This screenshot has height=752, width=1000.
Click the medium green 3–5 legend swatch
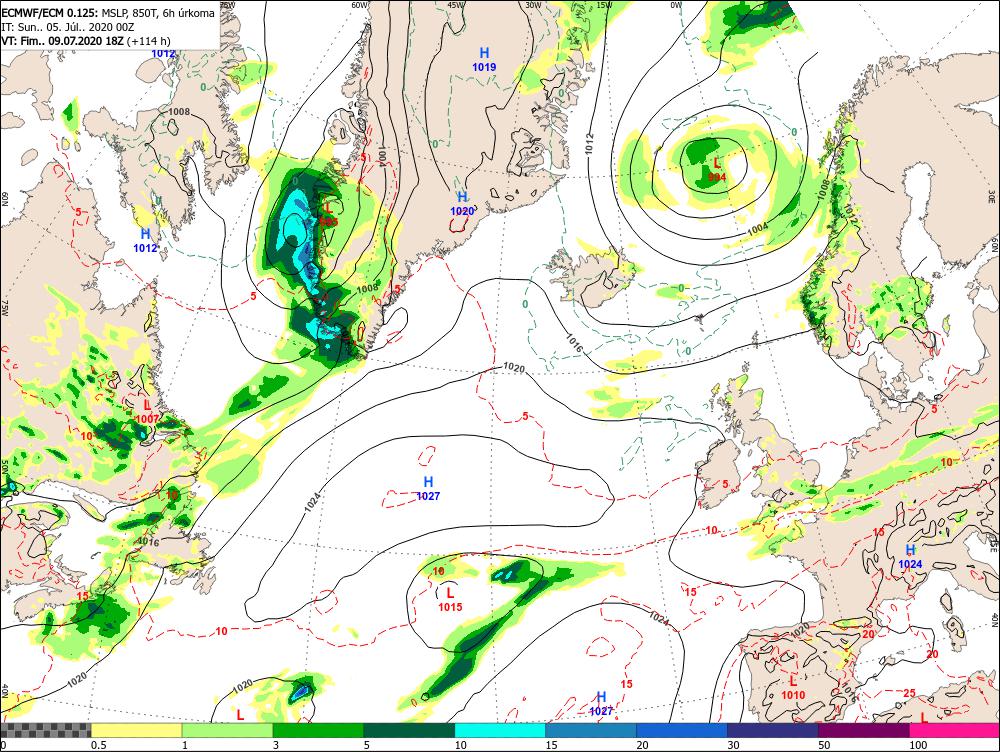(x=318, y=730)
